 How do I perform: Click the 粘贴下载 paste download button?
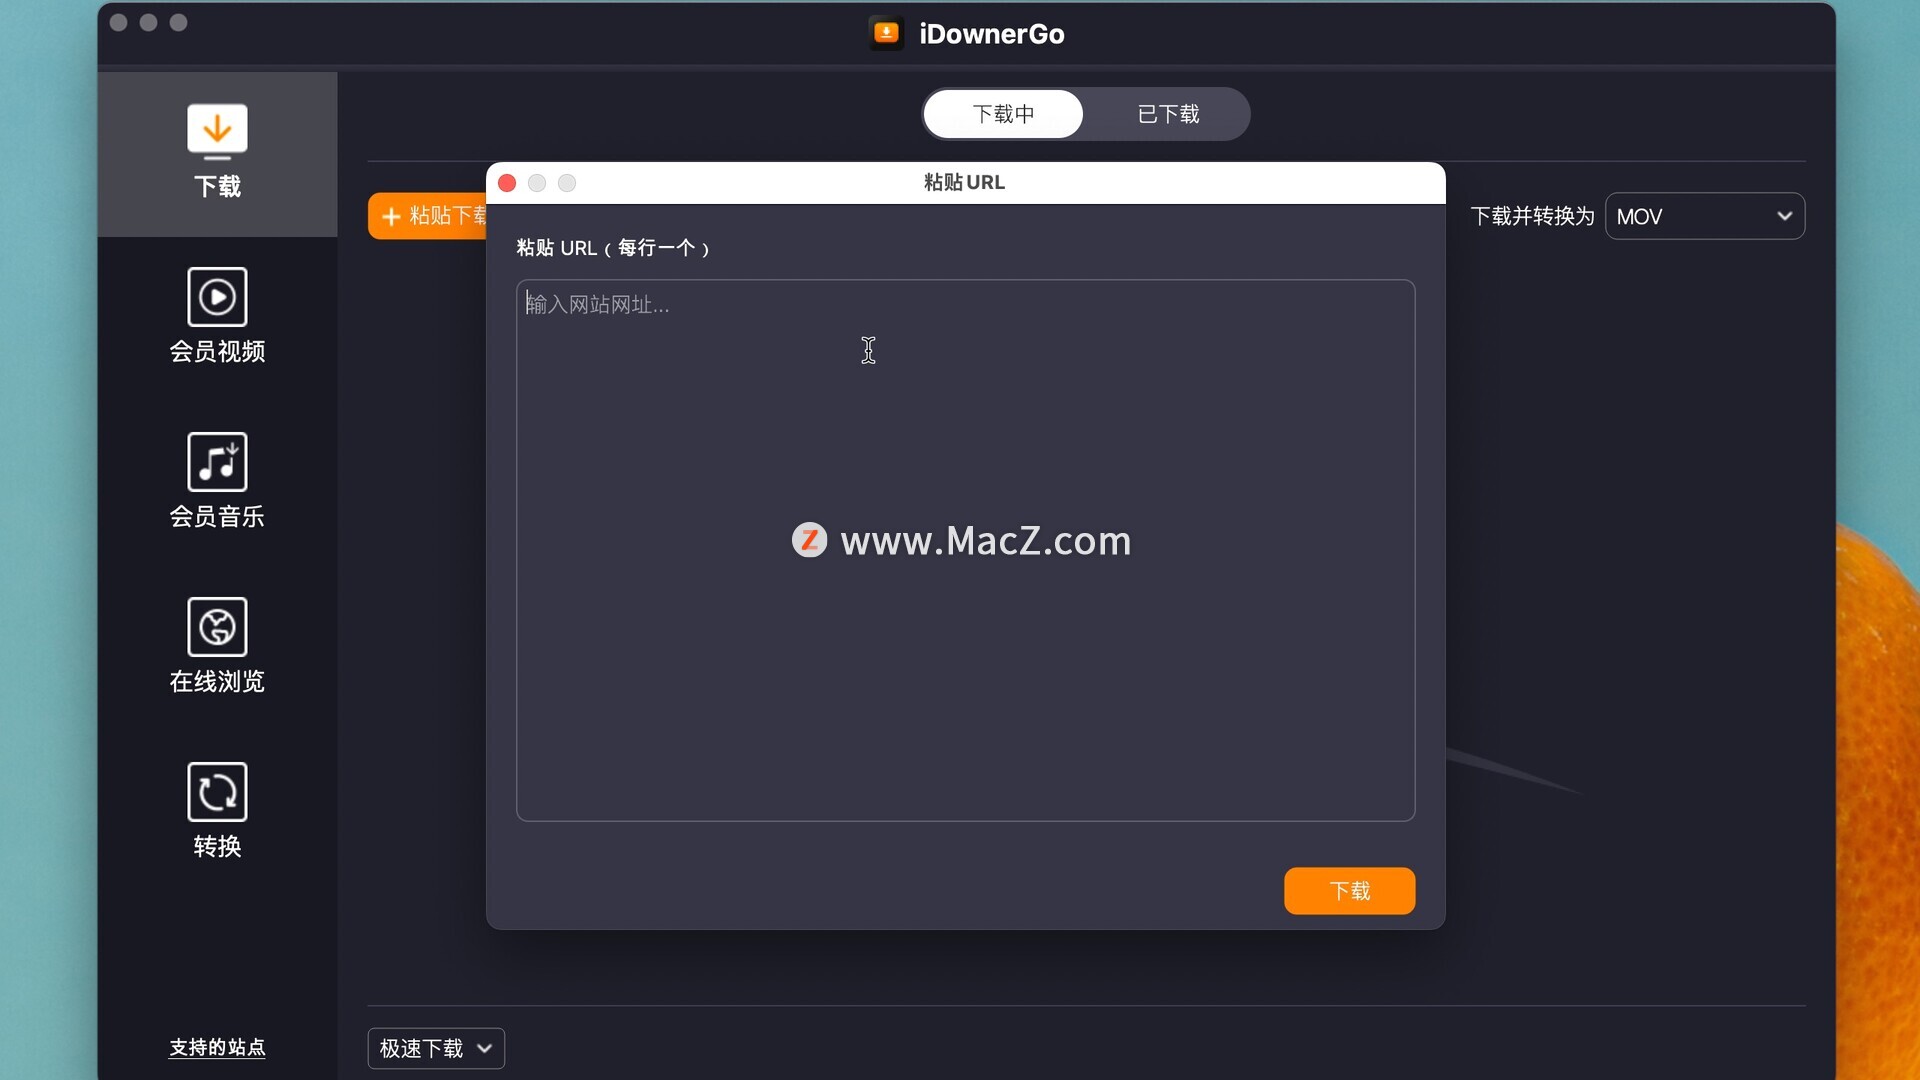pos(428,216)
